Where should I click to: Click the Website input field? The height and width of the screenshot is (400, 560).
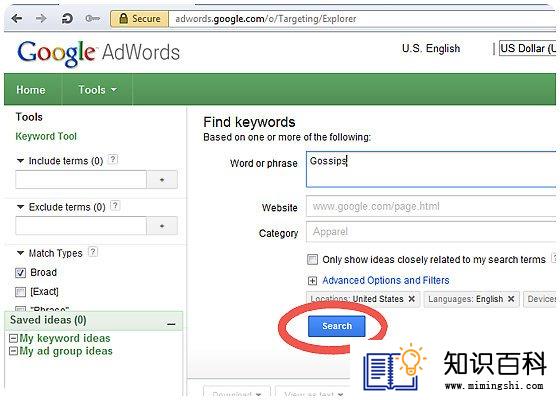[431, 206]
